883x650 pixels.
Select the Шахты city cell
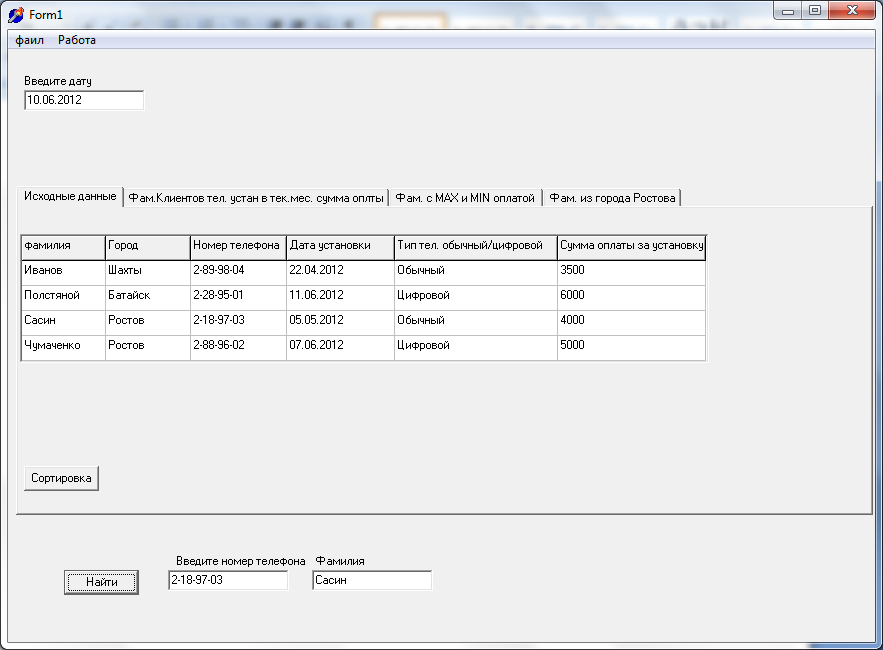(148, 273)
